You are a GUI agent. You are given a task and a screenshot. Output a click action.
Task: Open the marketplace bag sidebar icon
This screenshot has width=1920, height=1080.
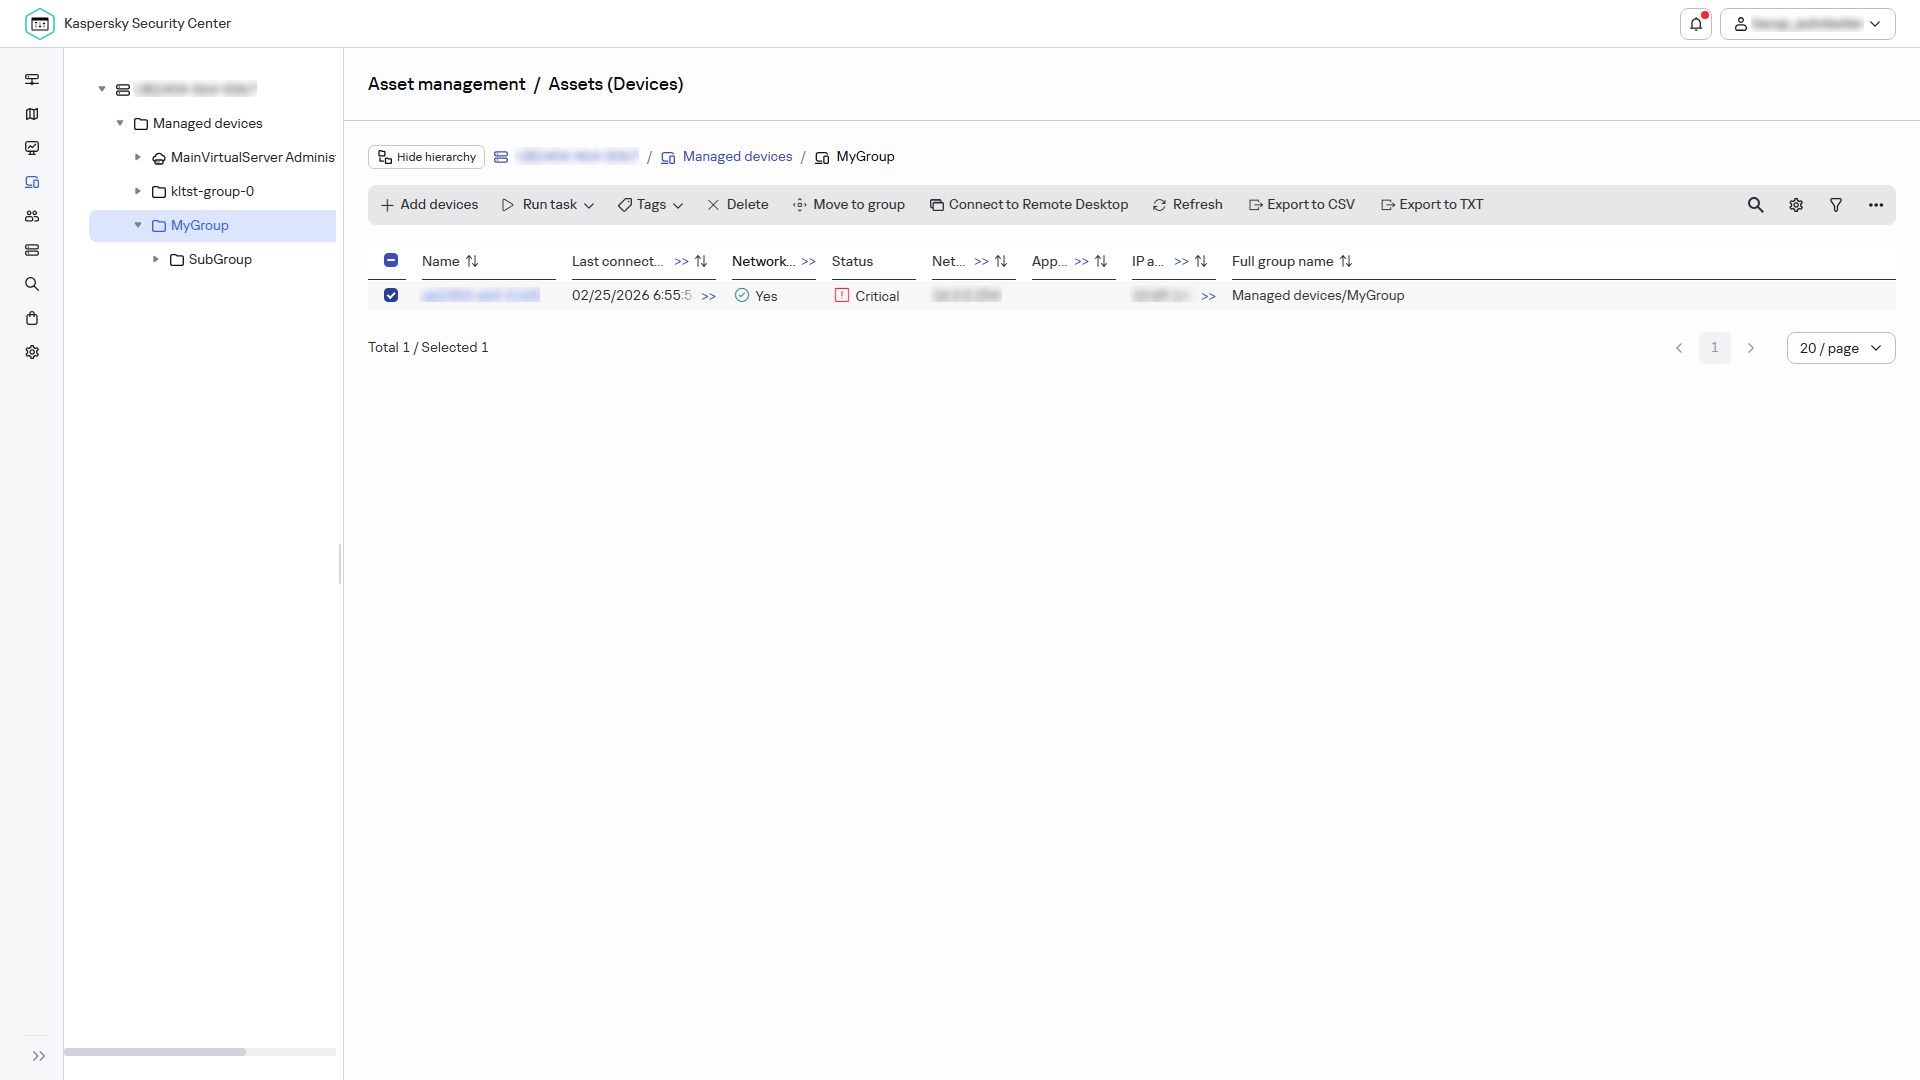point(32,318)
